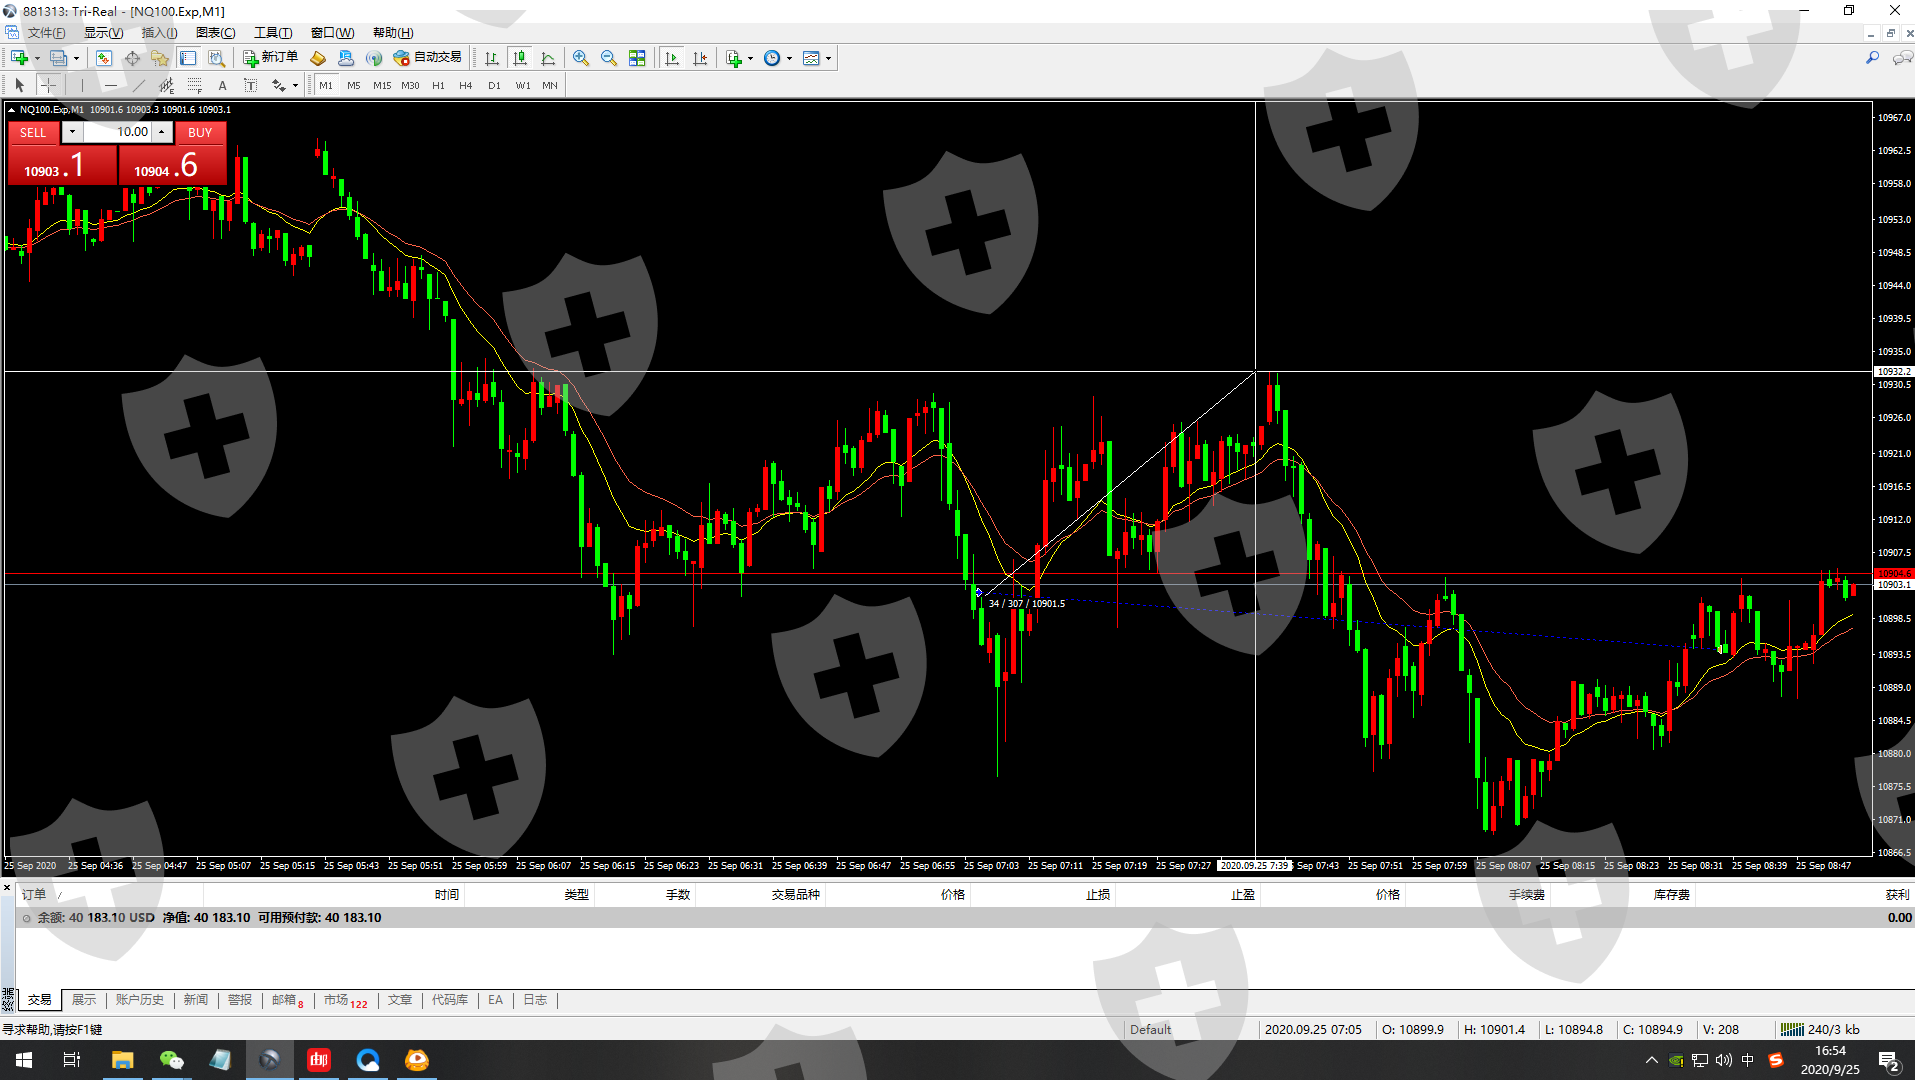1915x1080 pixels.
Task: Open the periodicity clock dropdown arrow
Action: point(789,58)
